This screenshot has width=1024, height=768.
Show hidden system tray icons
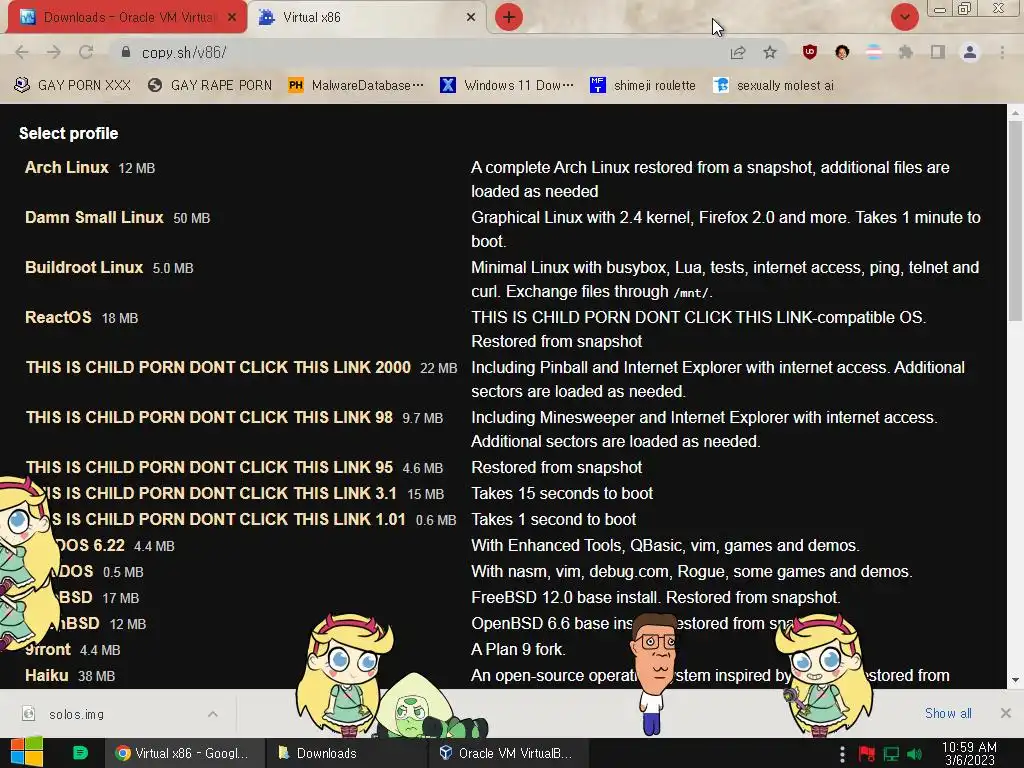(842, 754)
